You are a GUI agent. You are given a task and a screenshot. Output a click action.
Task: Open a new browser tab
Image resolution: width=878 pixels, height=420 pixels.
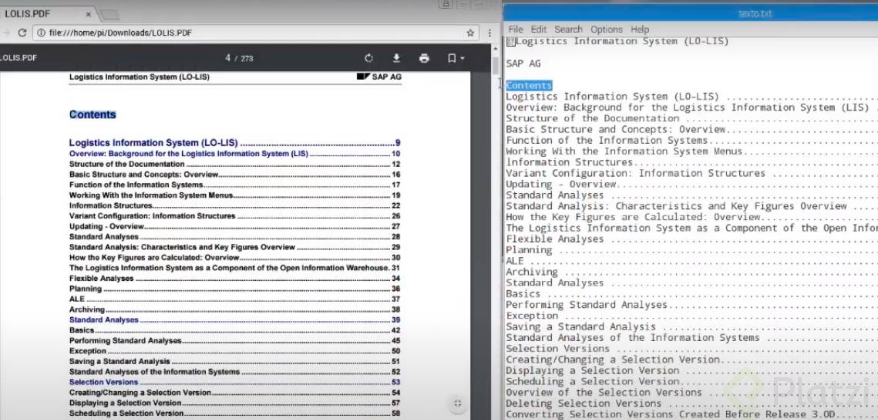point(110,15)
